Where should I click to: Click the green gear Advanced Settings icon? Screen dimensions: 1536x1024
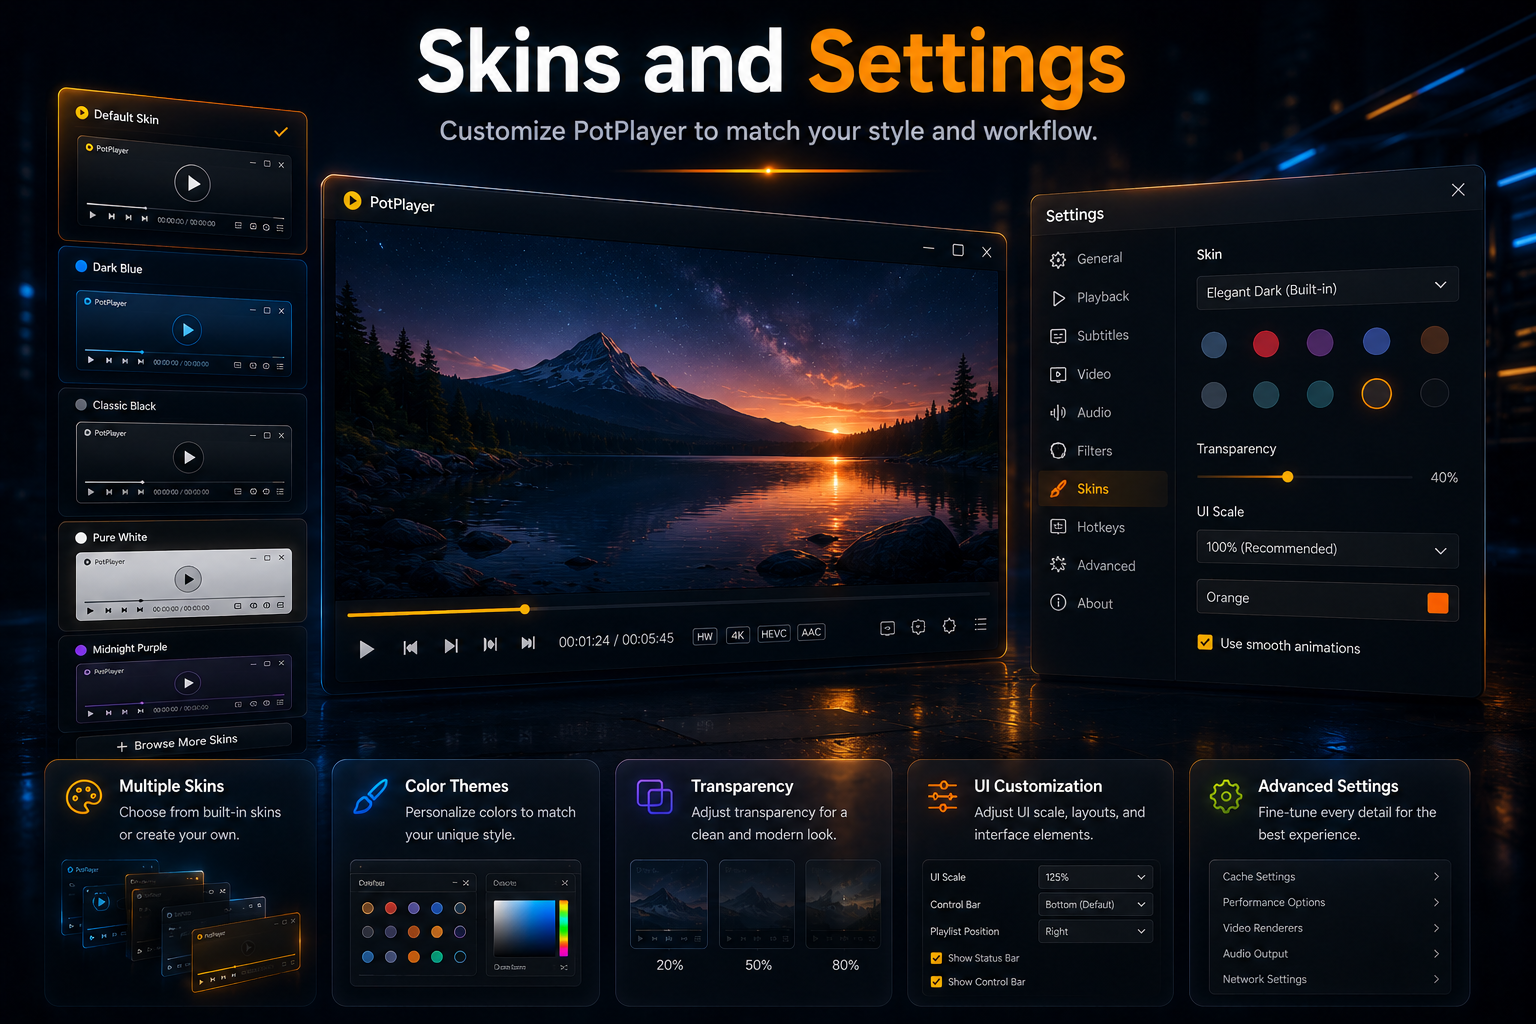pos(1226,796)
